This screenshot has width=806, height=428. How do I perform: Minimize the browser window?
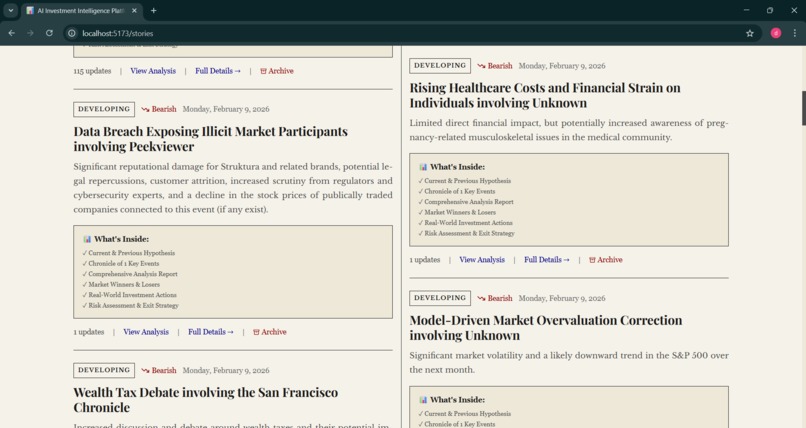pyautogui.click(x=746, y=10)
